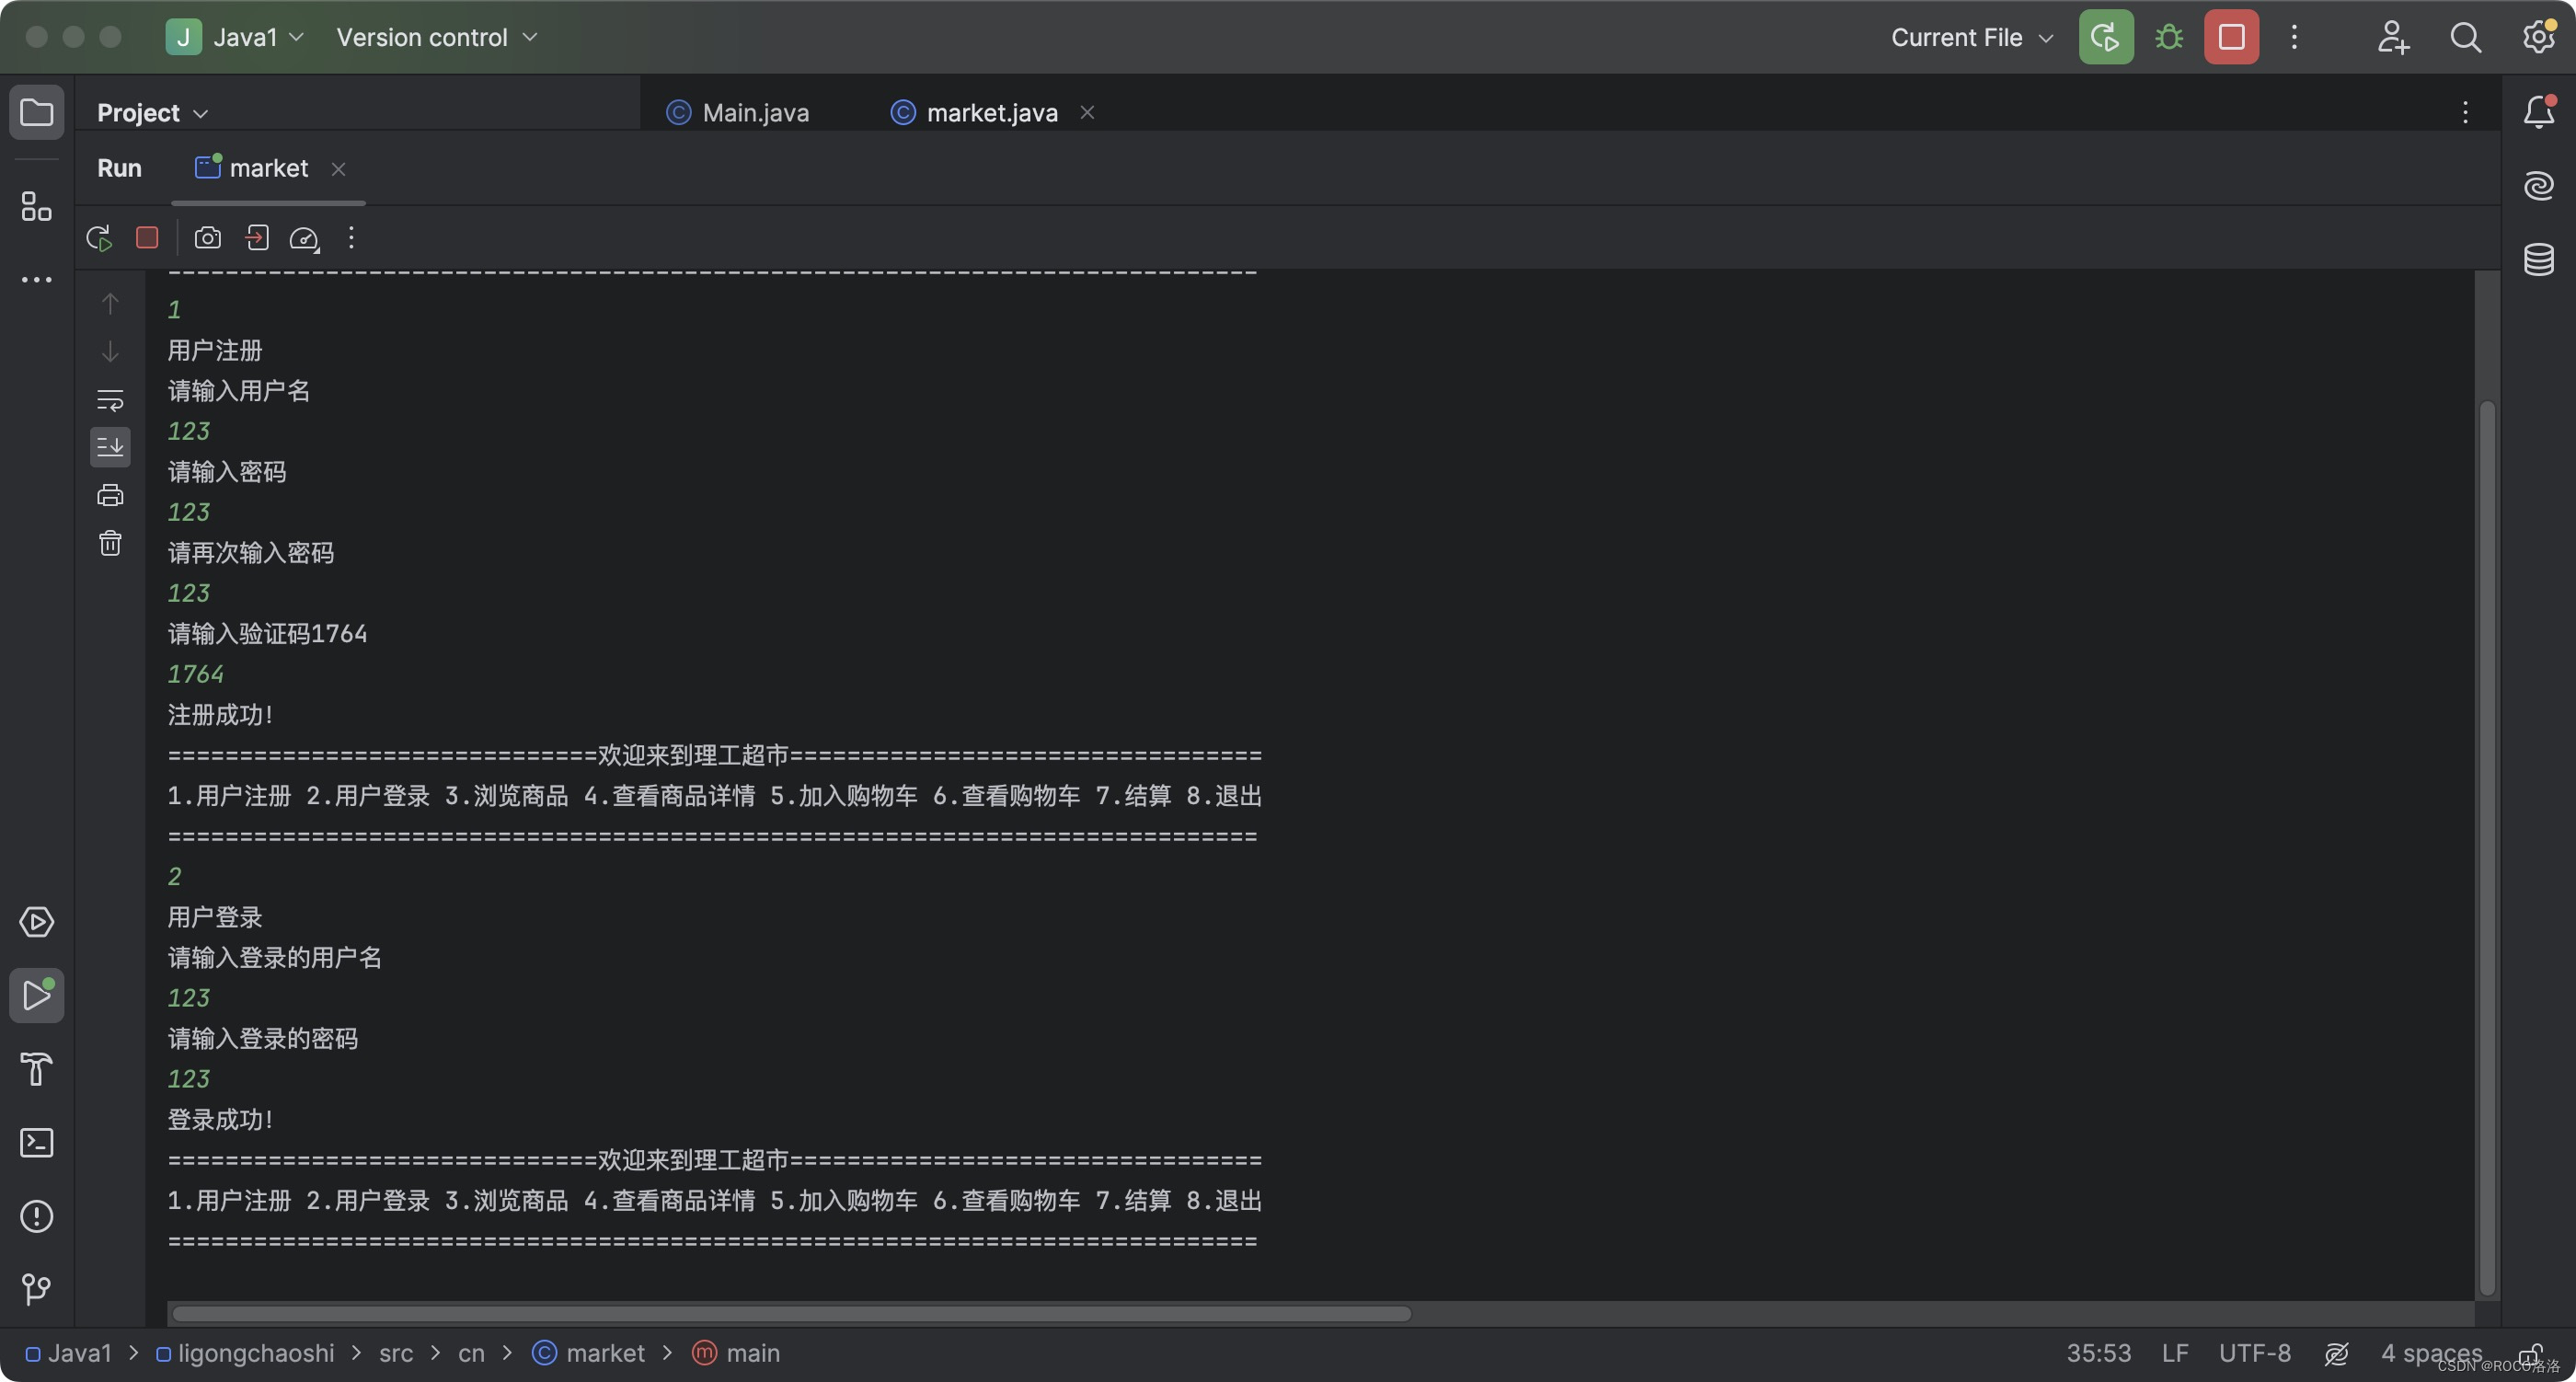
Task: Open more options in Run toolbar
Action: [x=351, y=238]
